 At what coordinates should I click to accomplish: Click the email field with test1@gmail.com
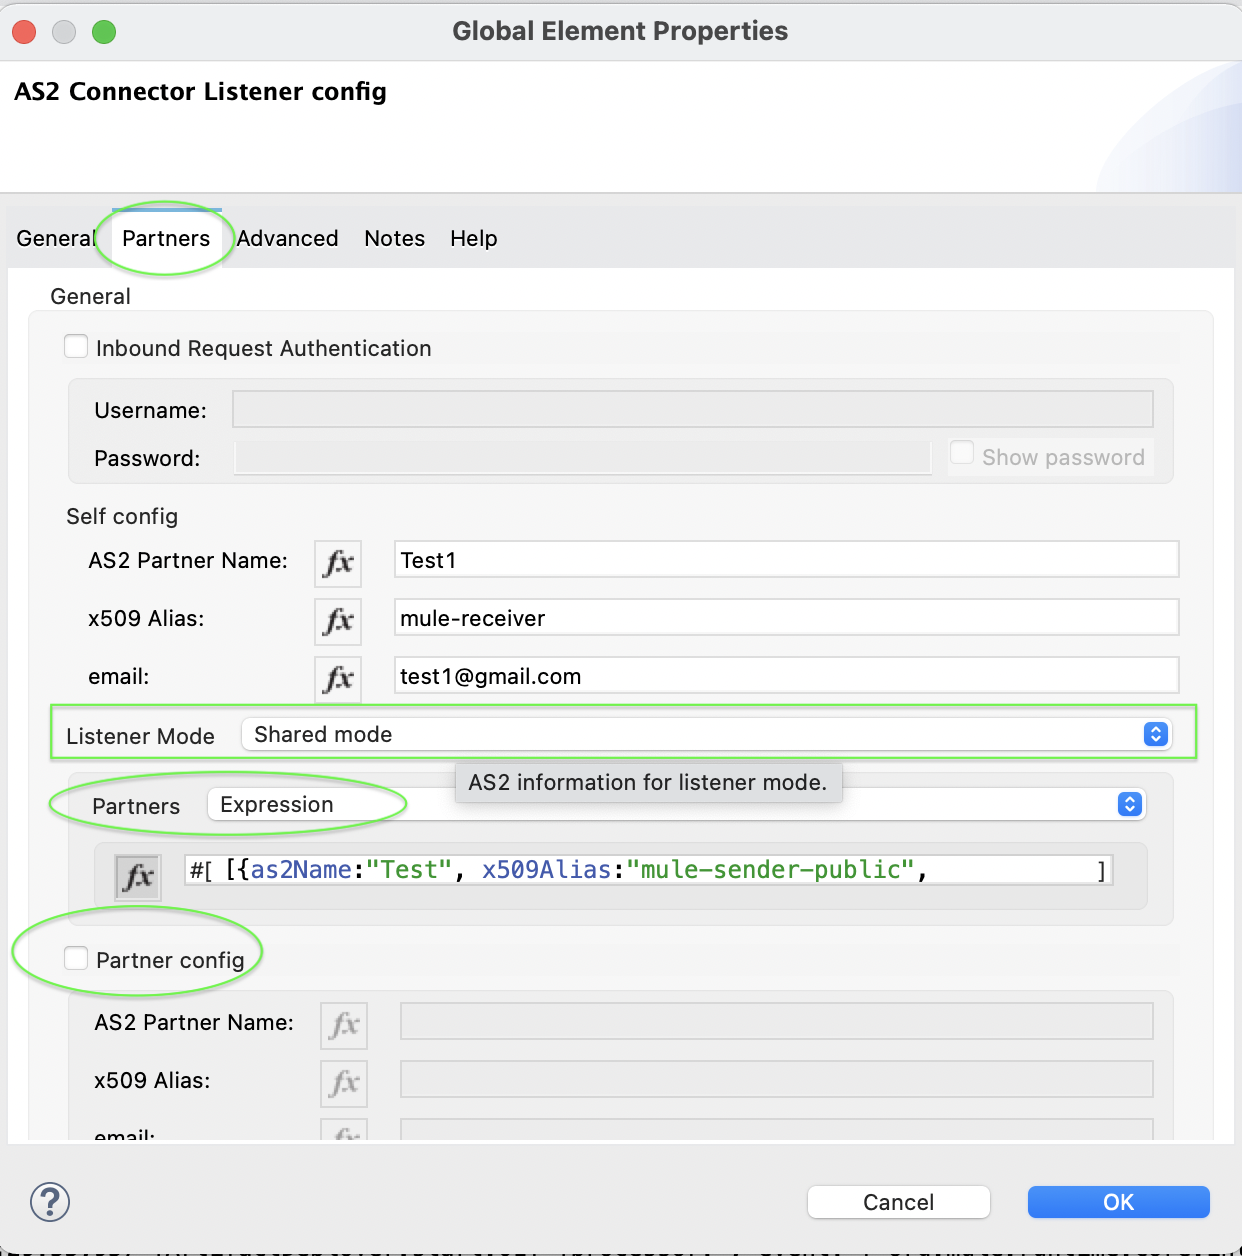tap(786, 676)
